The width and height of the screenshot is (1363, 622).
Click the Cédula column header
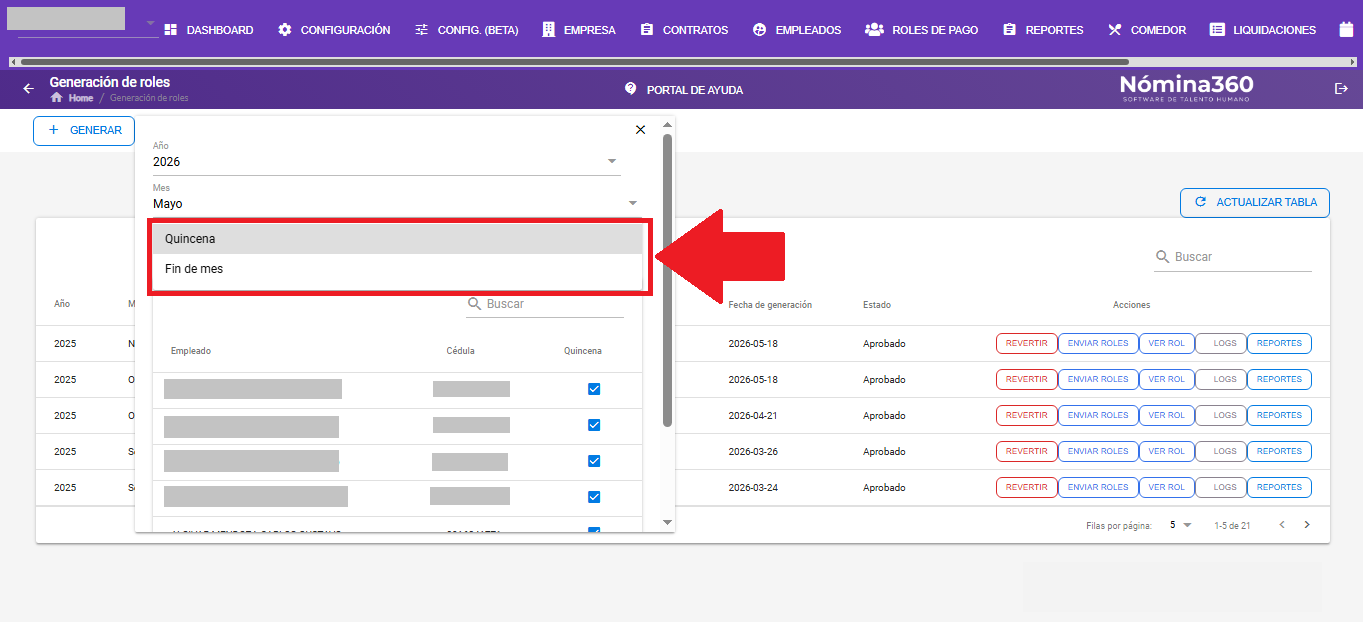pos(461,351)
